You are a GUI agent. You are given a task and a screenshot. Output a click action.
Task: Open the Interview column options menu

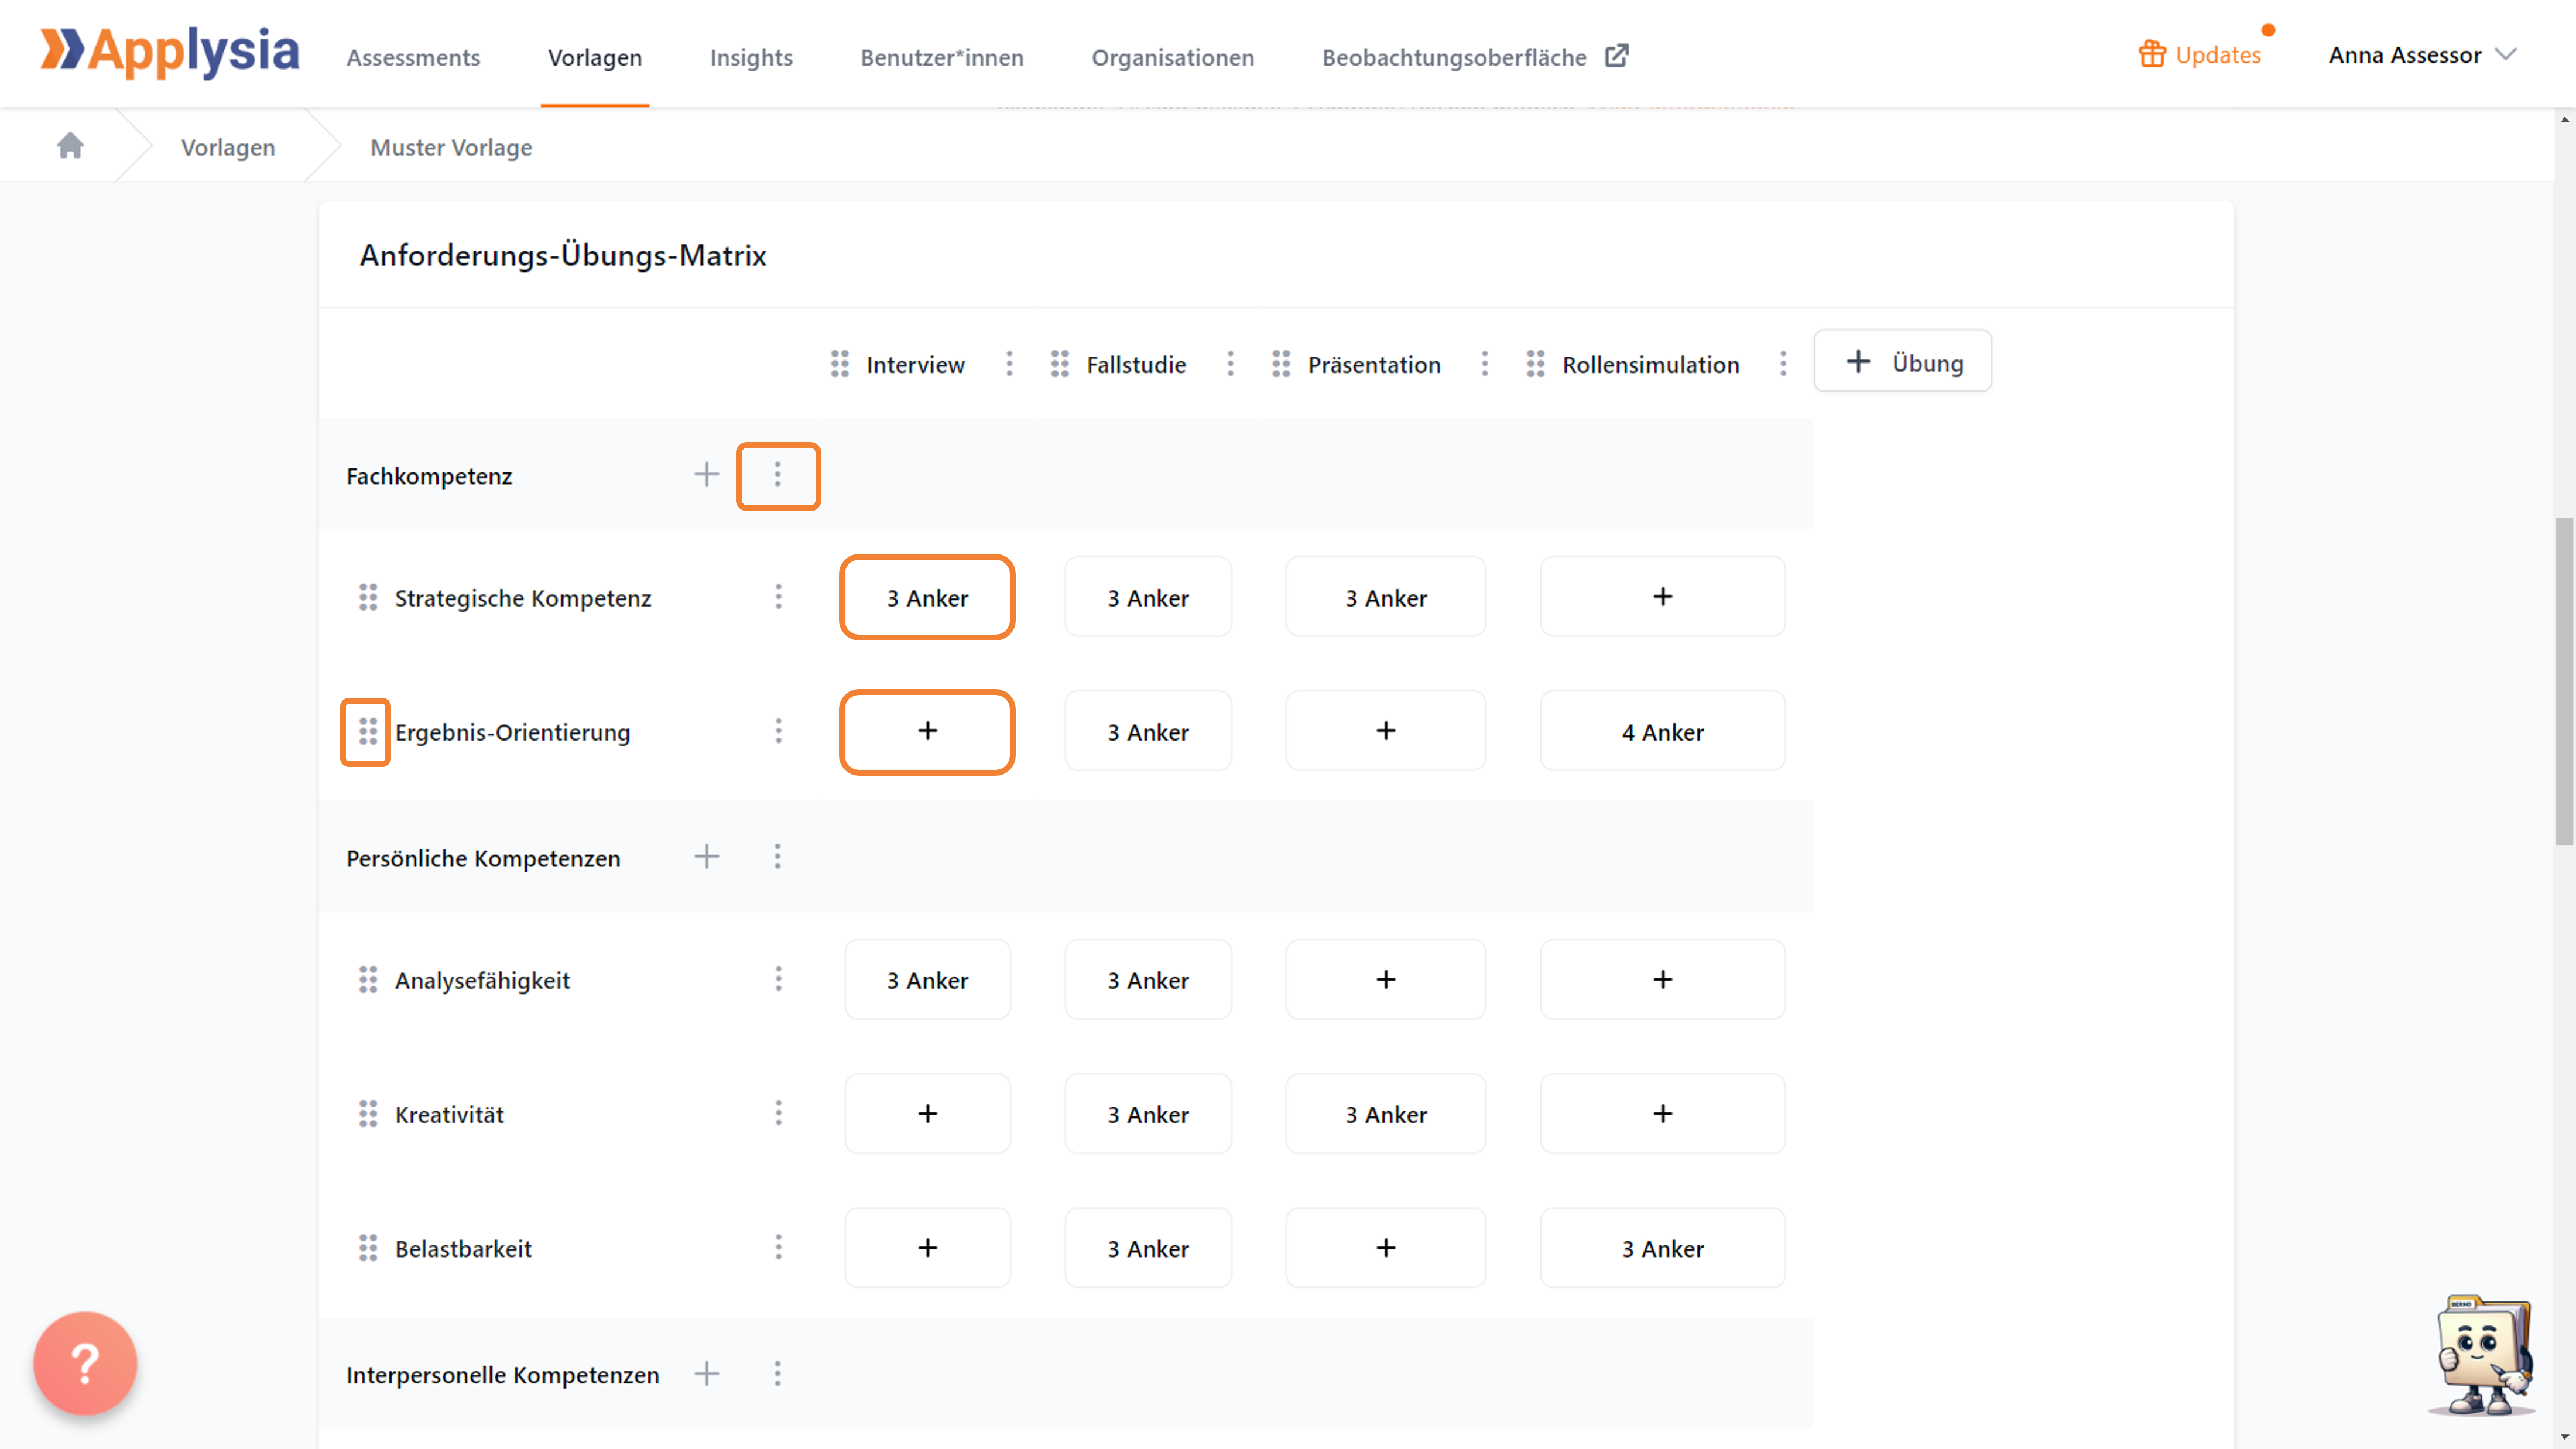tap(1009, 364)
